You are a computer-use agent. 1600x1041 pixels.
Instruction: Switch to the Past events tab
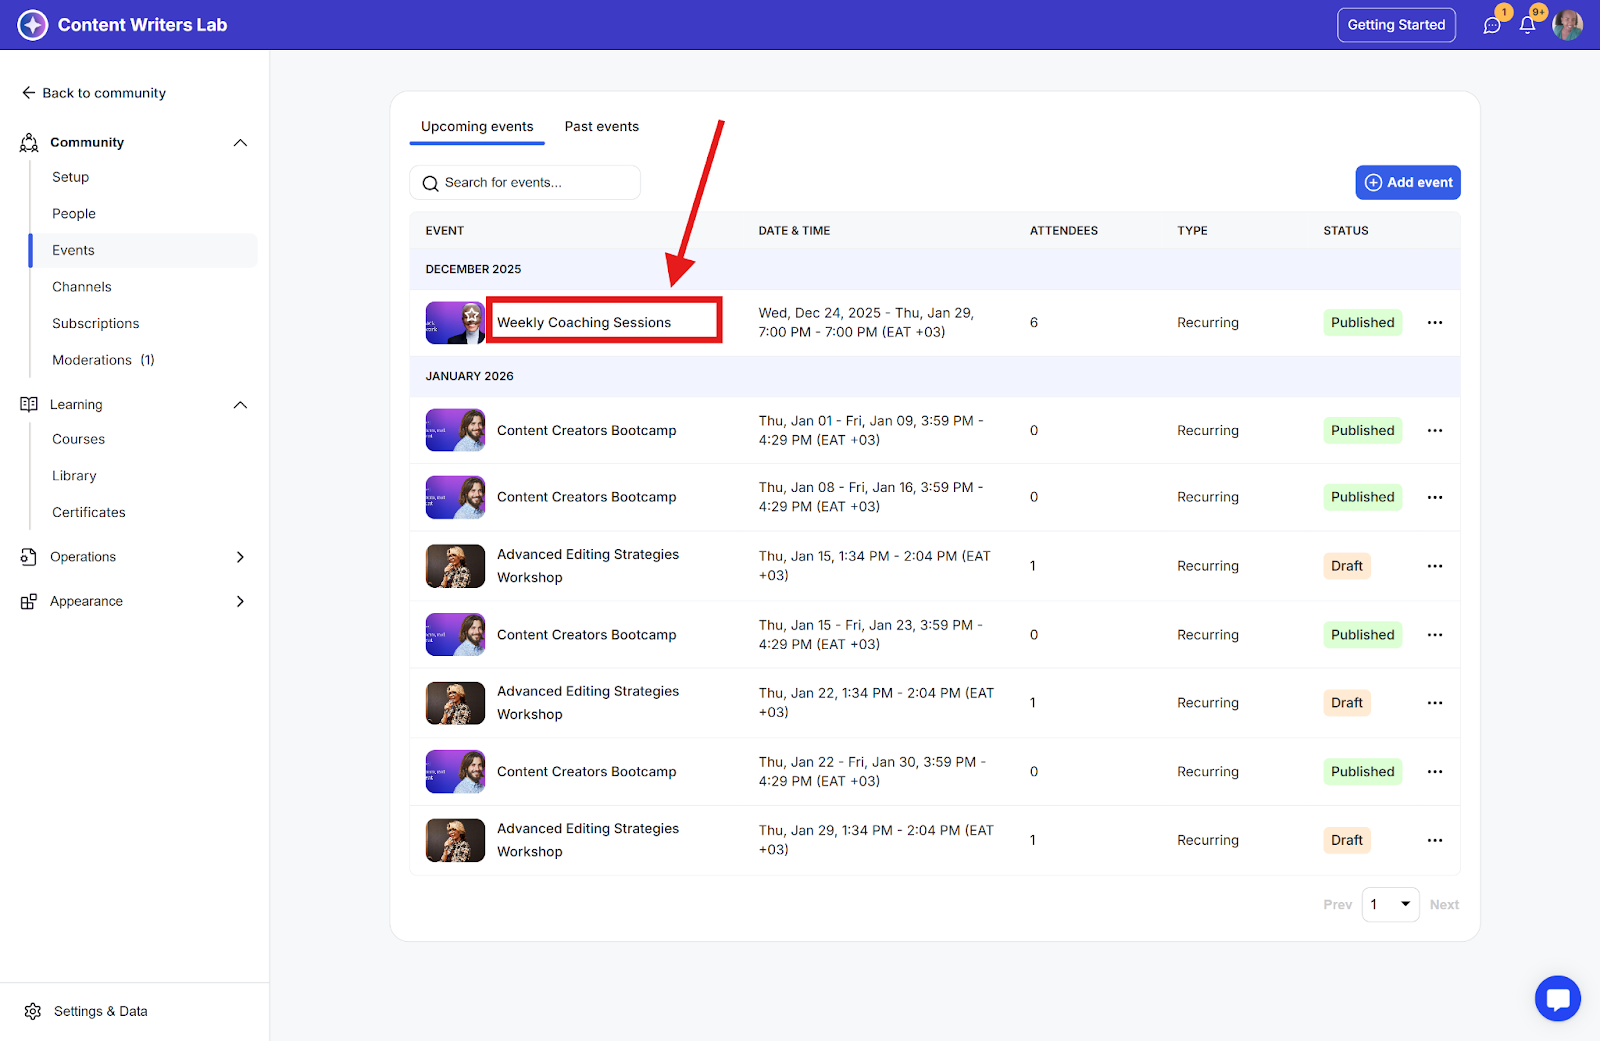point(601,126)
